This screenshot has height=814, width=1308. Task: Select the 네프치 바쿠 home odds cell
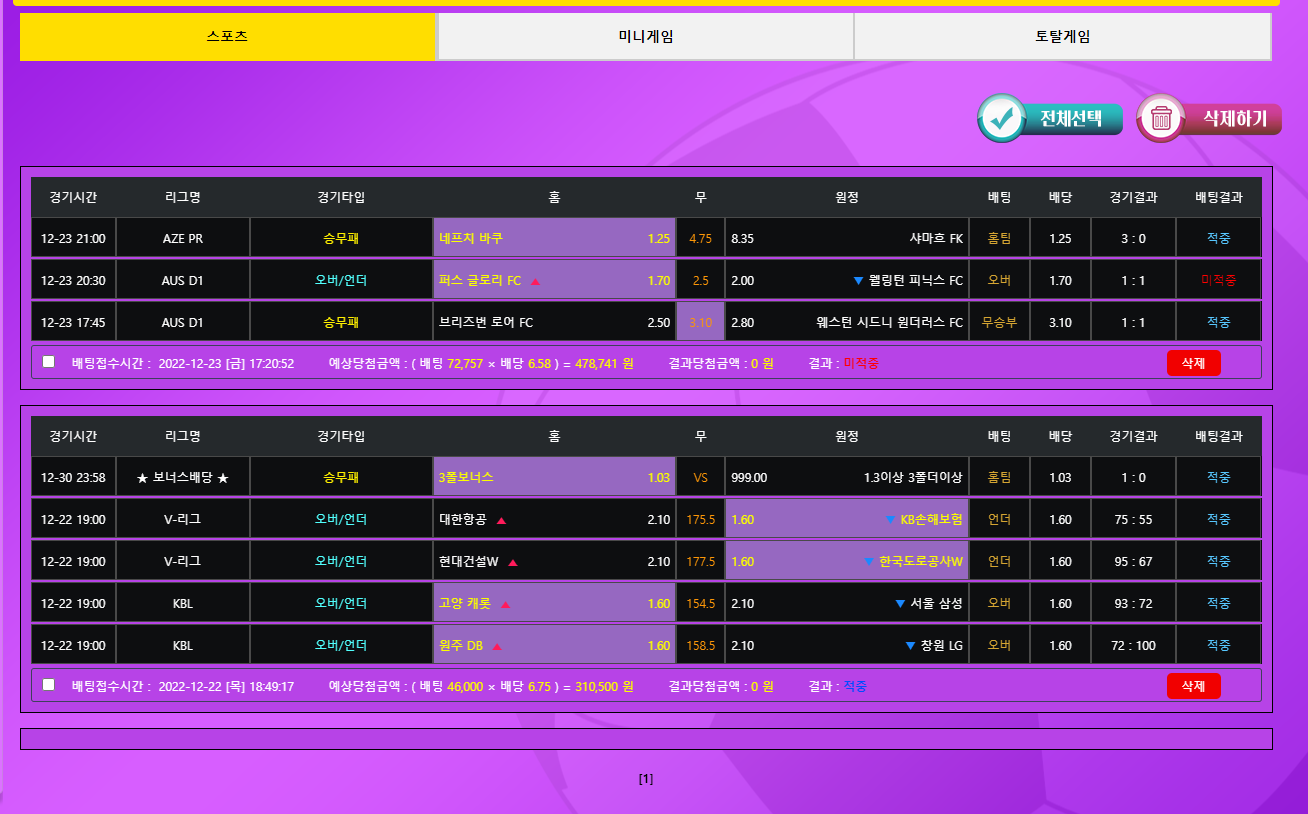(x=554, y=238)
